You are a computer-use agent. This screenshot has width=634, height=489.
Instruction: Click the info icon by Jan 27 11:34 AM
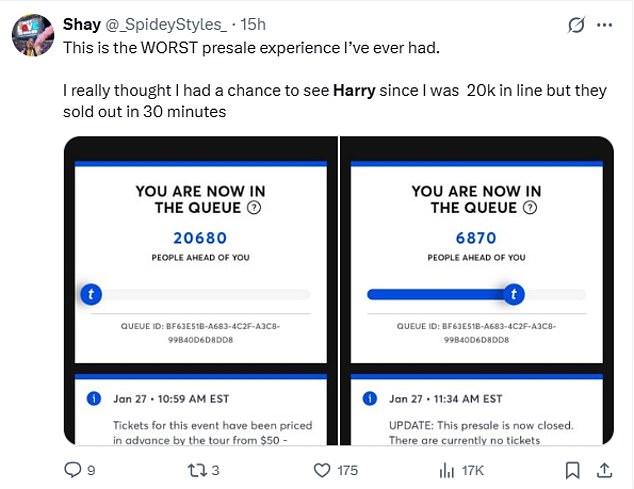click(x=370, y=398)
